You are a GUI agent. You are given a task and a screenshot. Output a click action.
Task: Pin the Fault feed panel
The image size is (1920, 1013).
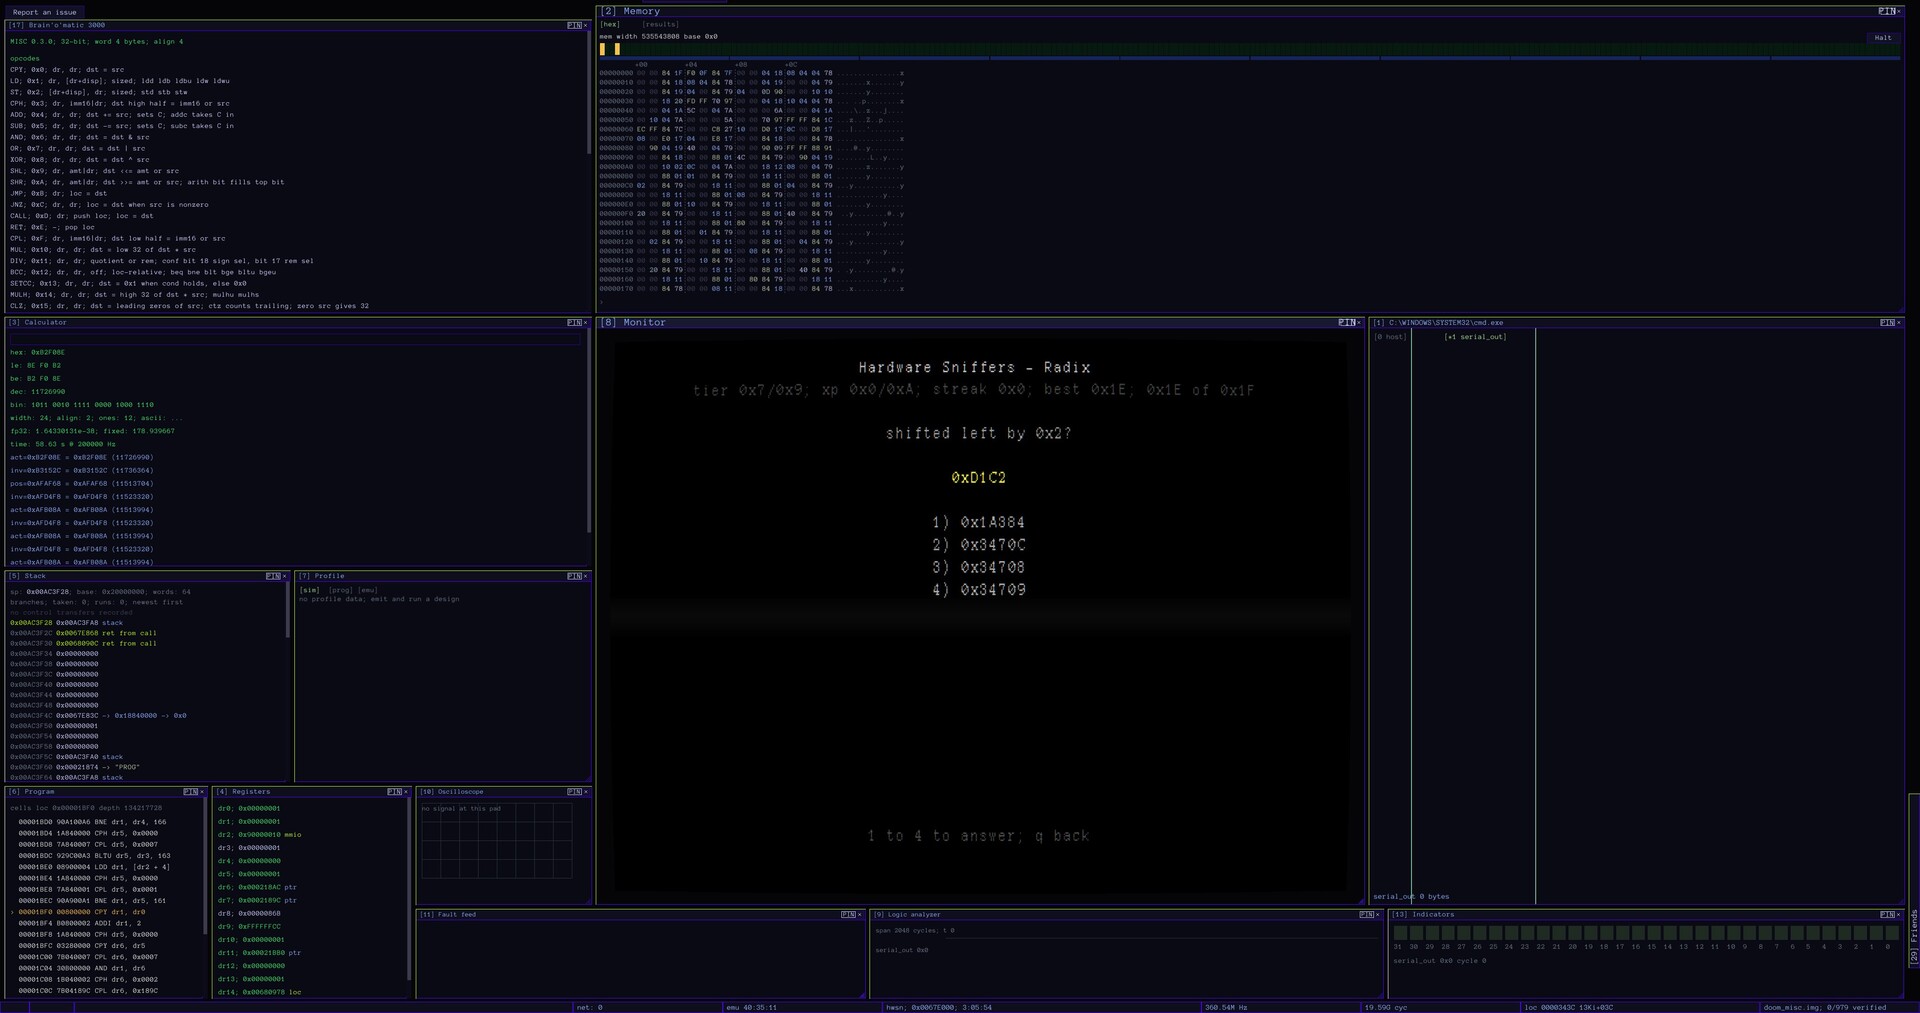pyautogui.click(x=848, y=914)
